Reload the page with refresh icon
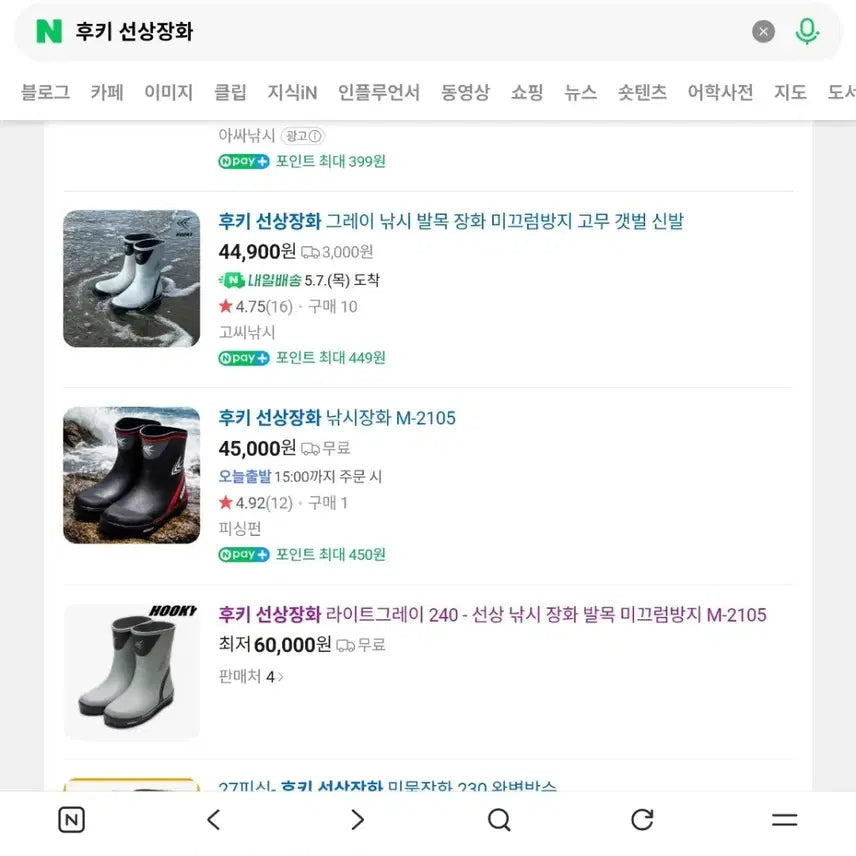This screenshot has width=856, height=856. (x=642, y=820)
